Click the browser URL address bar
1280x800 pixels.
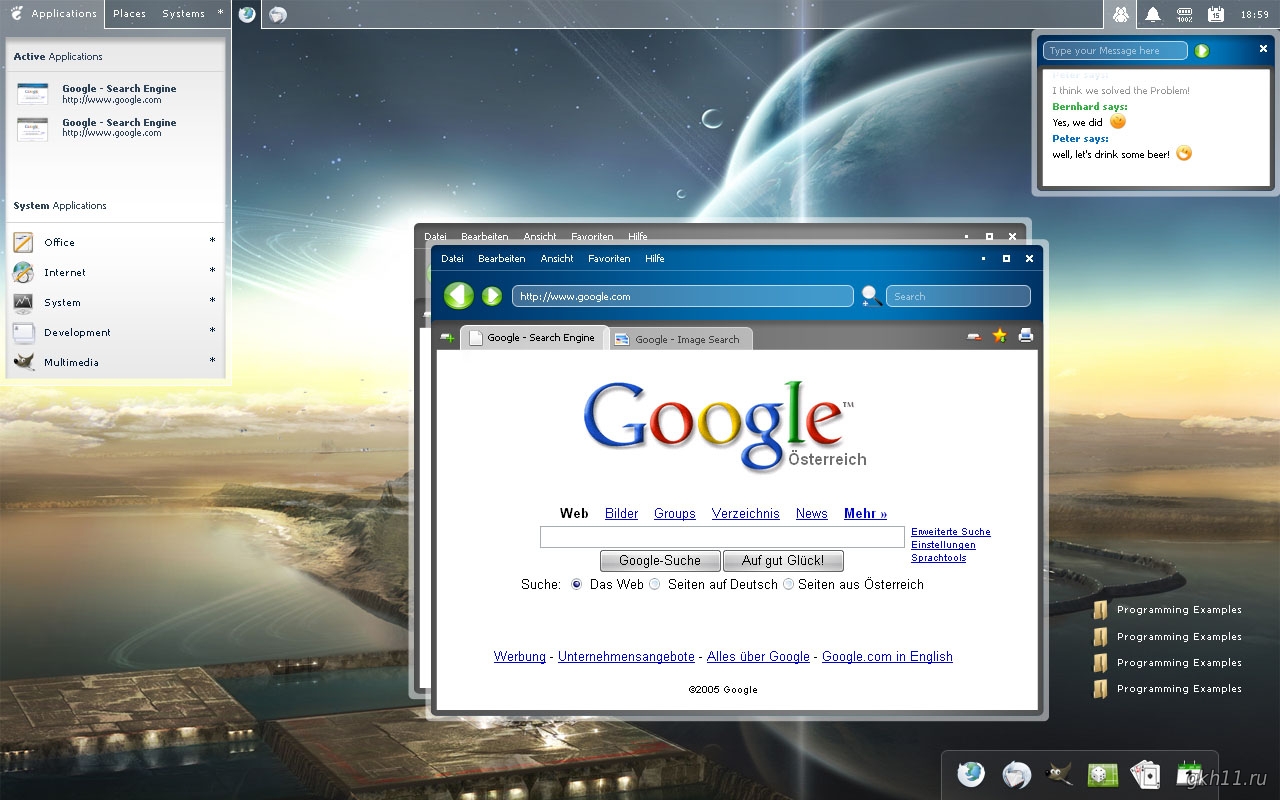pyautogui.click(x=683, y=296)
